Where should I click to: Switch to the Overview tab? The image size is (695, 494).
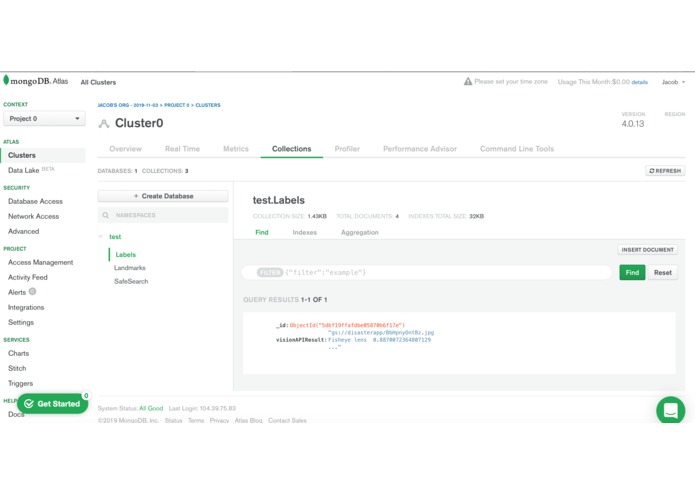pos(125,149)
